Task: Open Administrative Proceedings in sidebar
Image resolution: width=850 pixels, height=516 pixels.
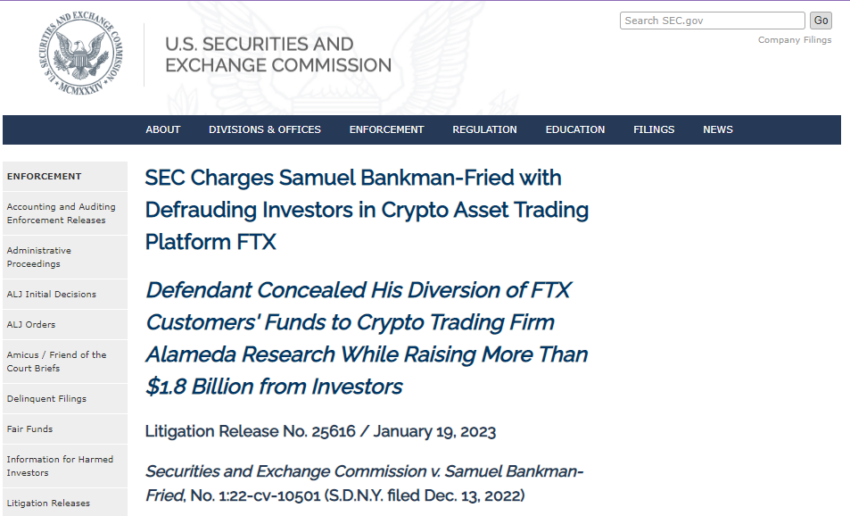Action: (x=39, y=257)
